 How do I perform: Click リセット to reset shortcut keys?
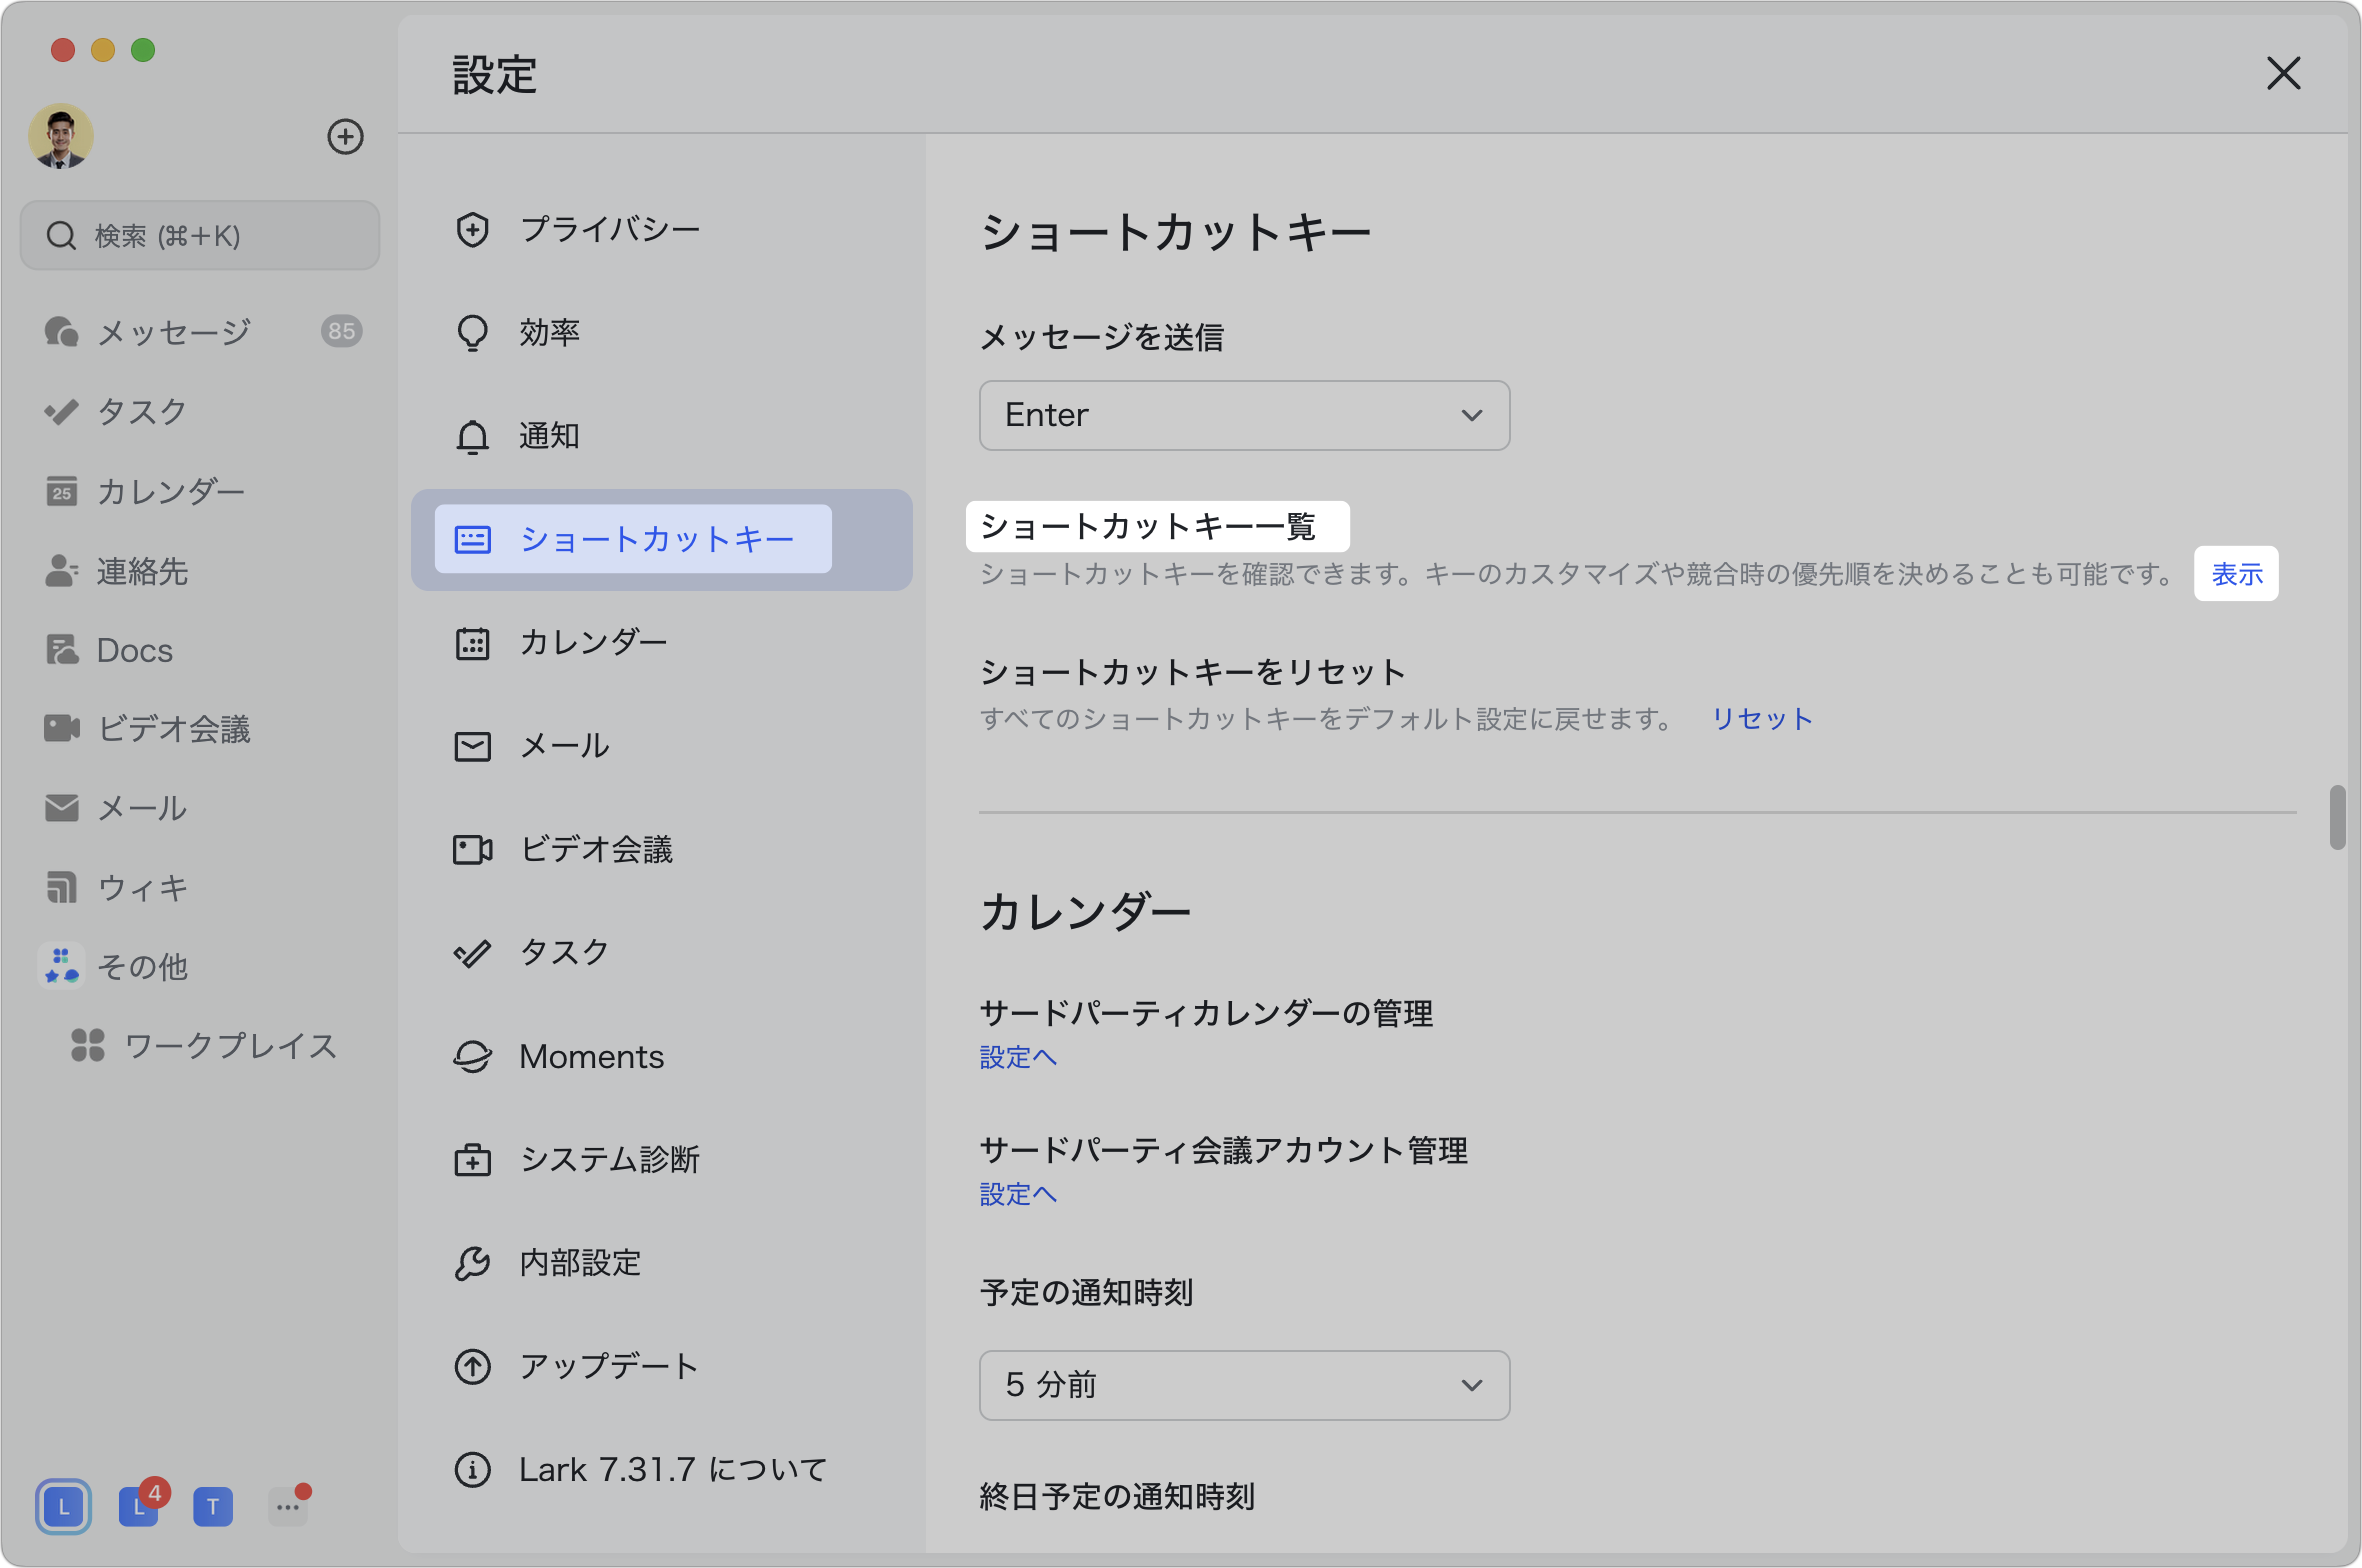(1761, 718)
